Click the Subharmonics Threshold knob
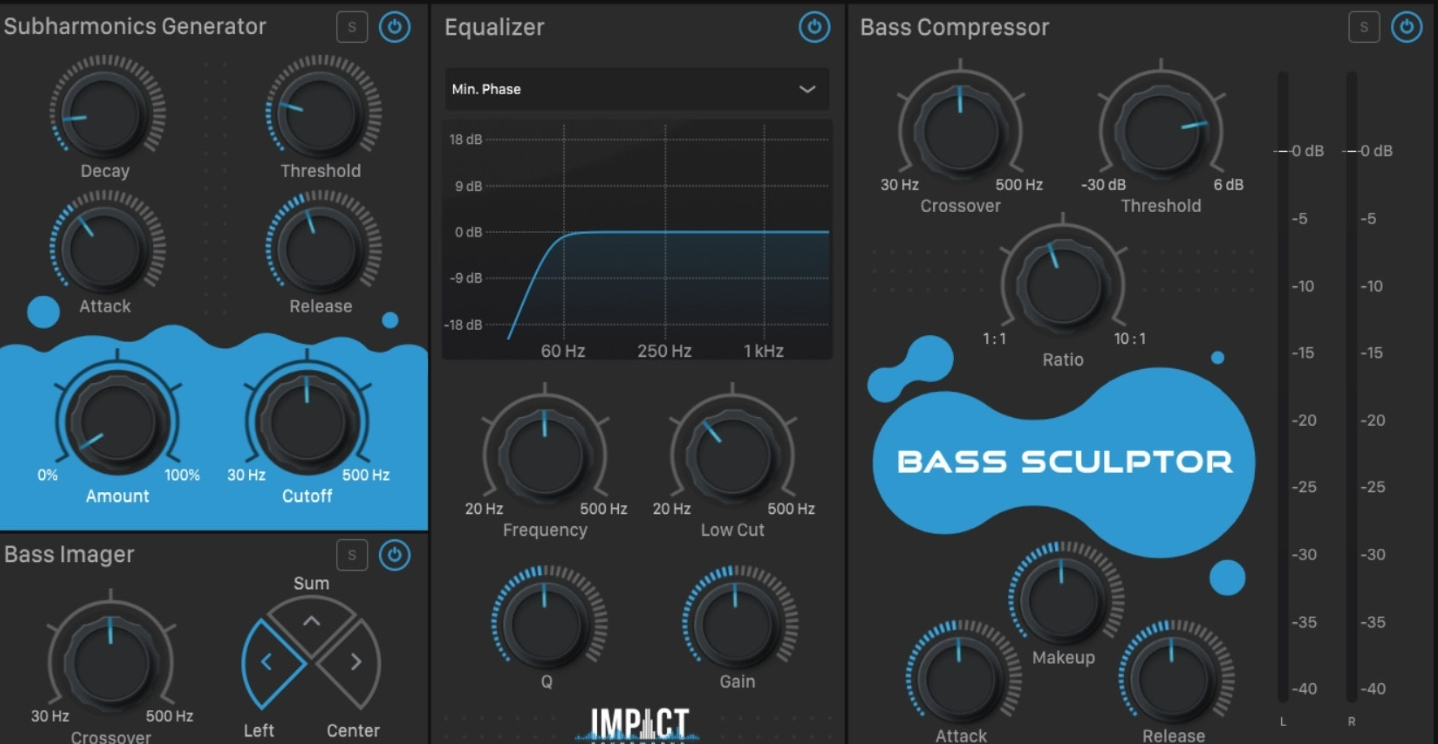 (322, 113)
